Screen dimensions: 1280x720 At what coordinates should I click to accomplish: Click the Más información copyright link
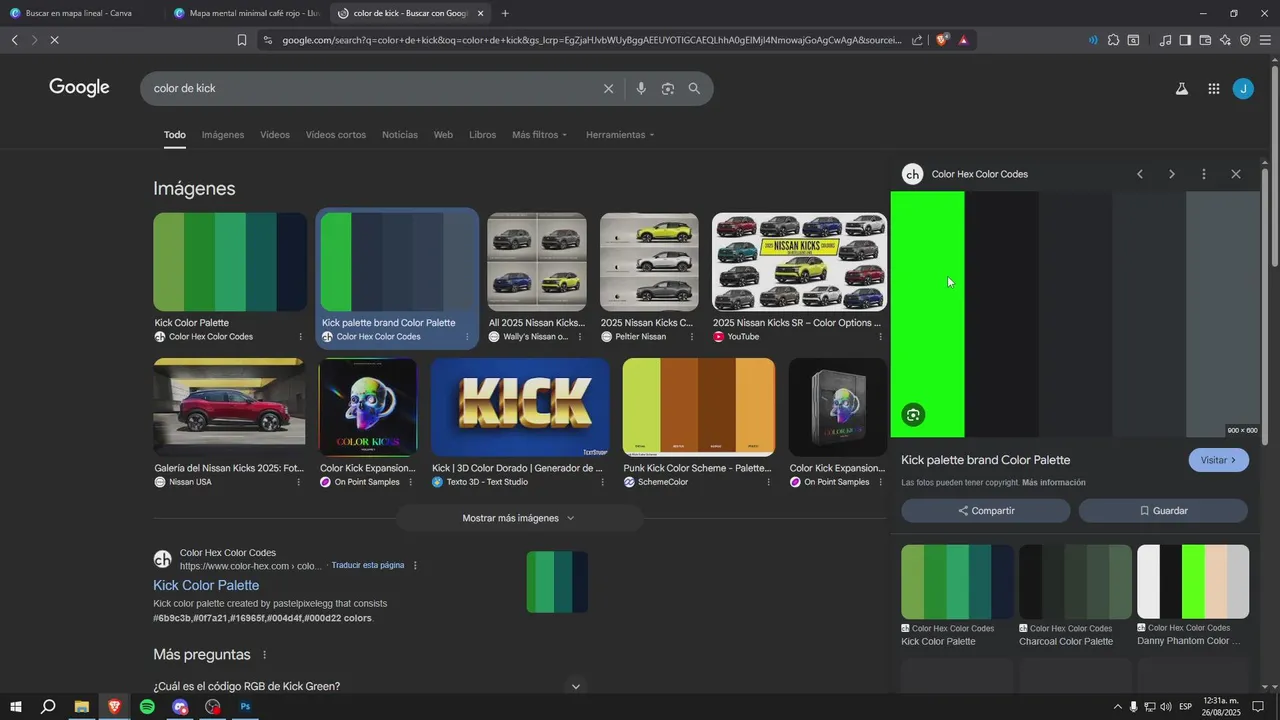coord(1054,483)
